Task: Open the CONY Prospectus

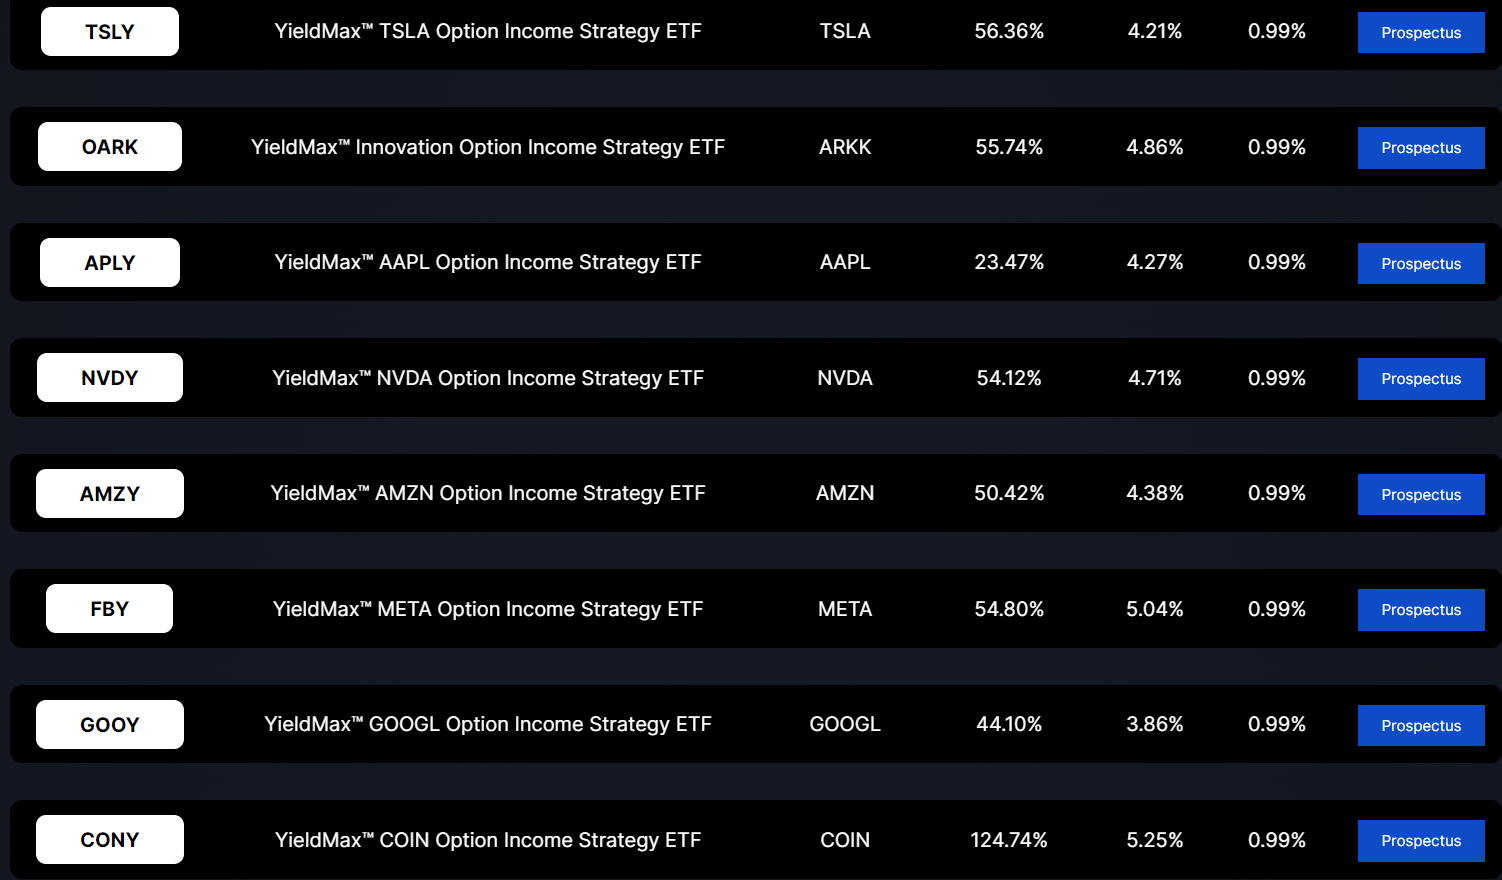Action: click(x=1420, y=840)
